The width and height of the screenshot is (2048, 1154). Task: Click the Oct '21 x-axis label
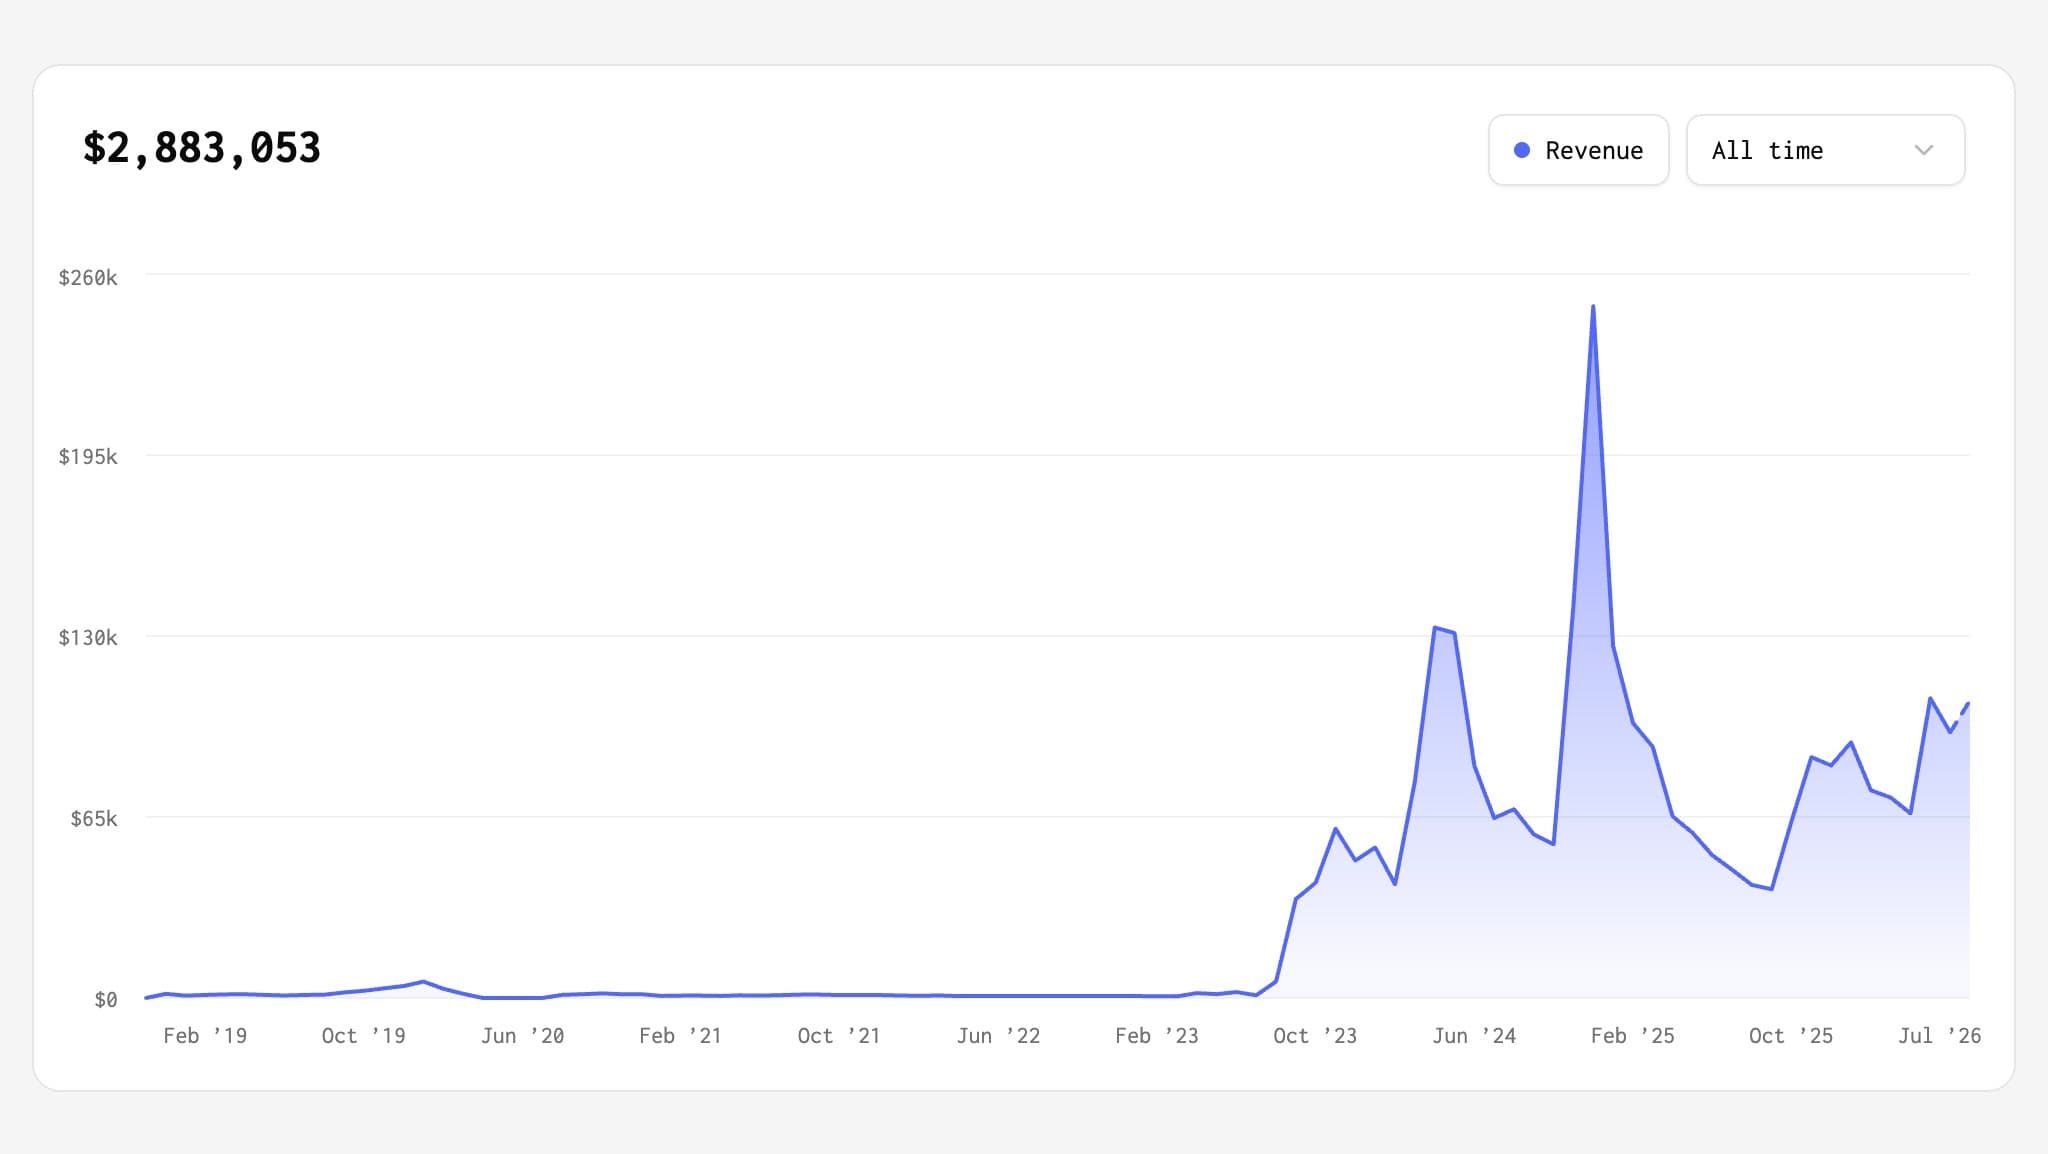839,1036
